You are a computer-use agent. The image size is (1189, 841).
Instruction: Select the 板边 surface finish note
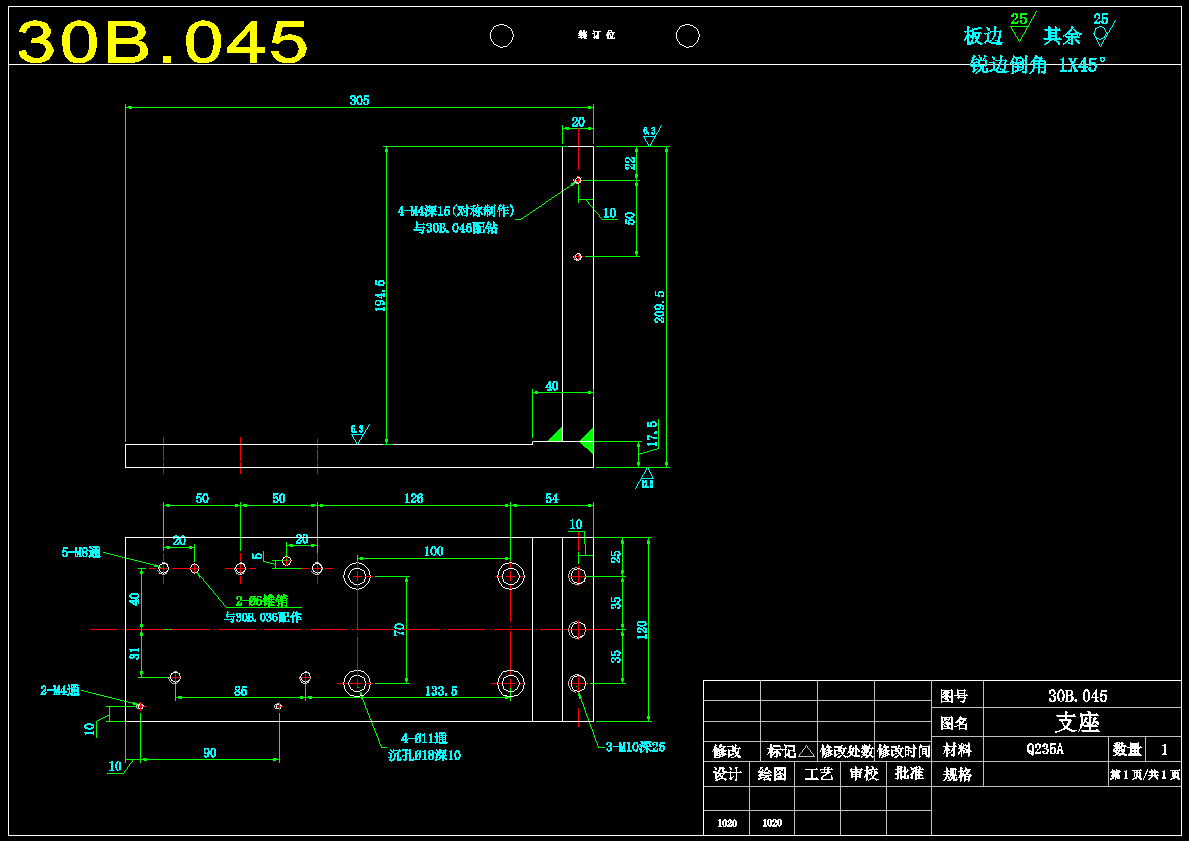(x=983, y=36)
